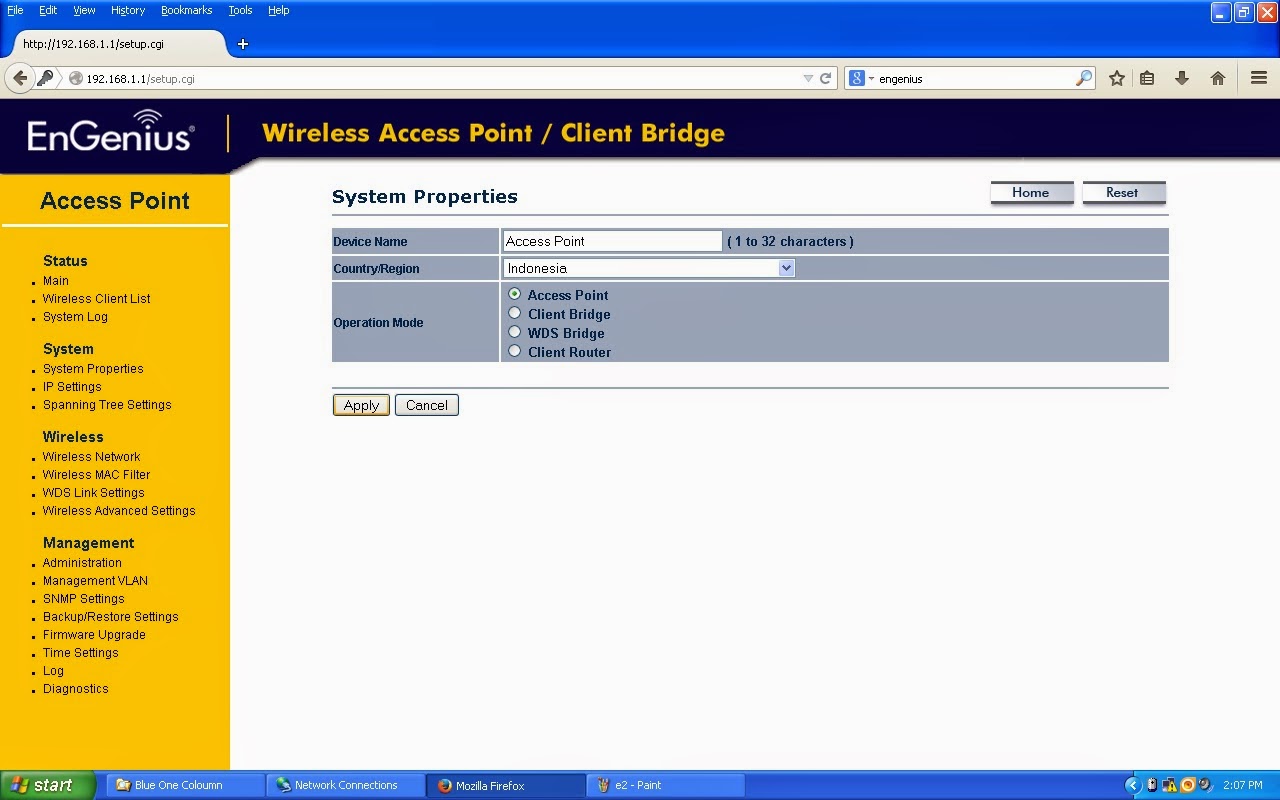This screenshot has height=800, width=1280.
Task: Open the Firefox hamburger menu
Action: pos(1259,77)
